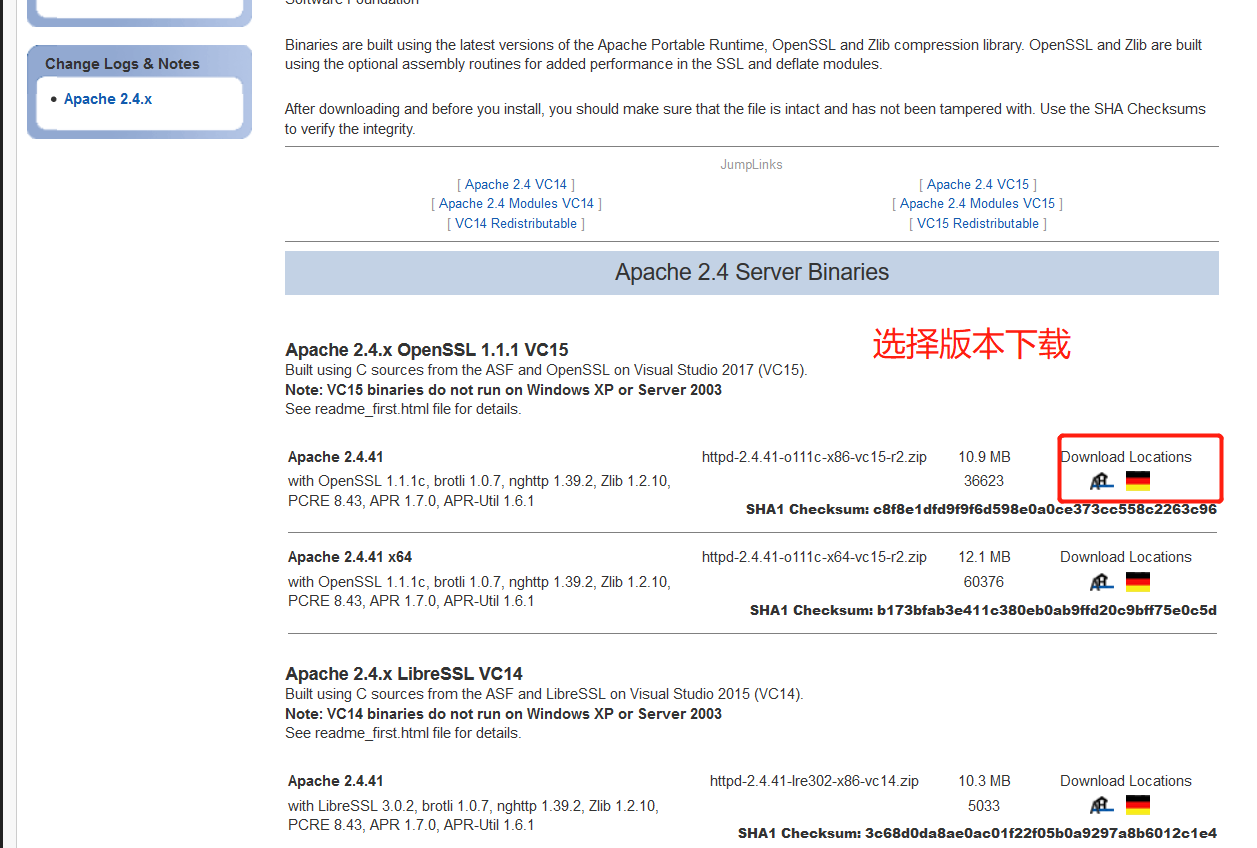1257x848 pixels.
Task: Click German flag mirror for httpd-2.4.41-o111c-x86-vc15-r2.zip
Action: coord(1137,481)
